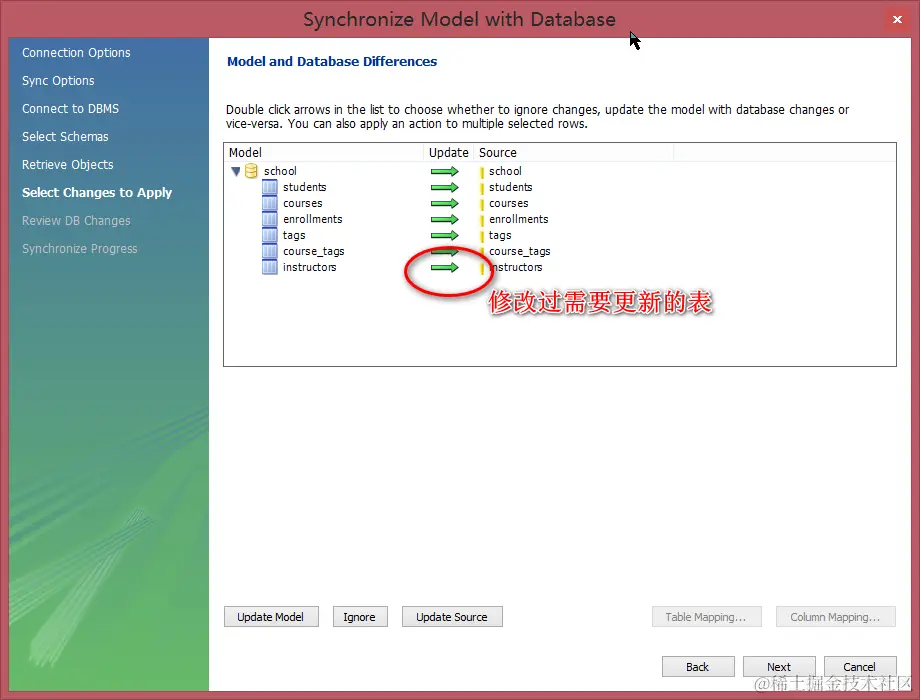Click the instructors table icon
Viewport: 920px width, 700px height.
tap(269, 267)
